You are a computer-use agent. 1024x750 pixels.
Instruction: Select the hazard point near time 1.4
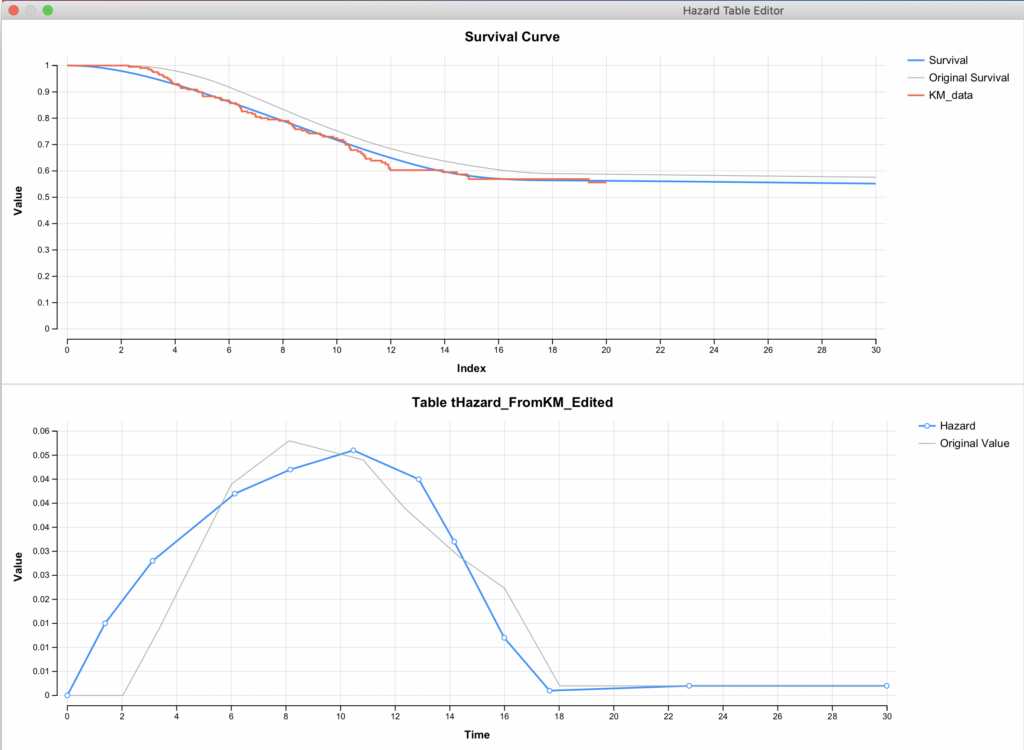tap(105, 623)
